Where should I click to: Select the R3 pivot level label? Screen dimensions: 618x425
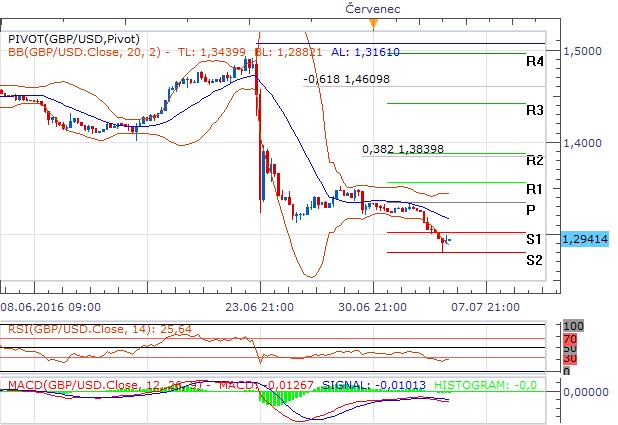(535, 110)
